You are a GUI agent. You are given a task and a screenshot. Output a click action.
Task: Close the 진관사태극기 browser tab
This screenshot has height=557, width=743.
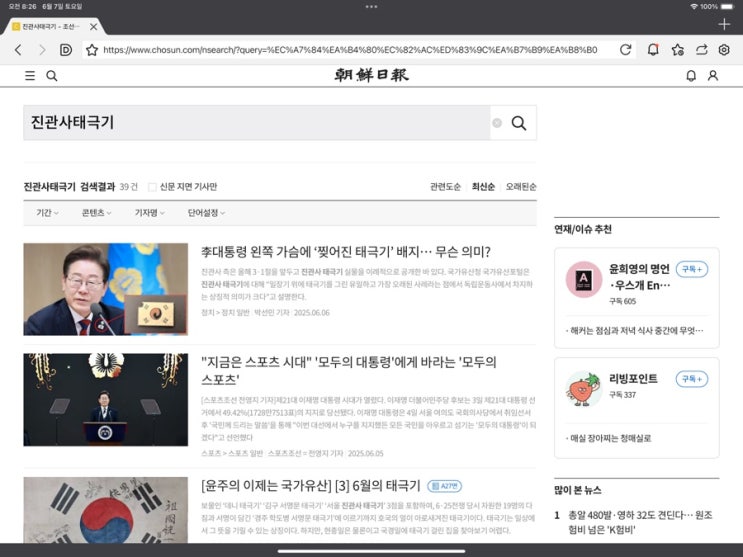94,27
